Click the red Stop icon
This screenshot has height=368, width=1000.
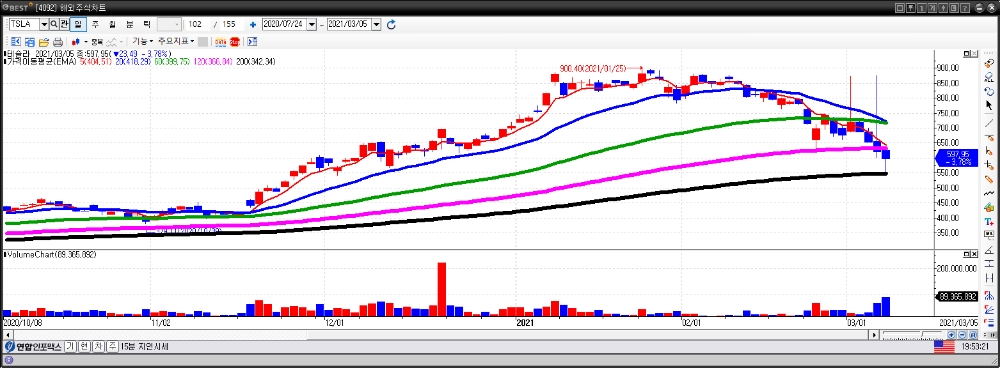tap(235, 42)
